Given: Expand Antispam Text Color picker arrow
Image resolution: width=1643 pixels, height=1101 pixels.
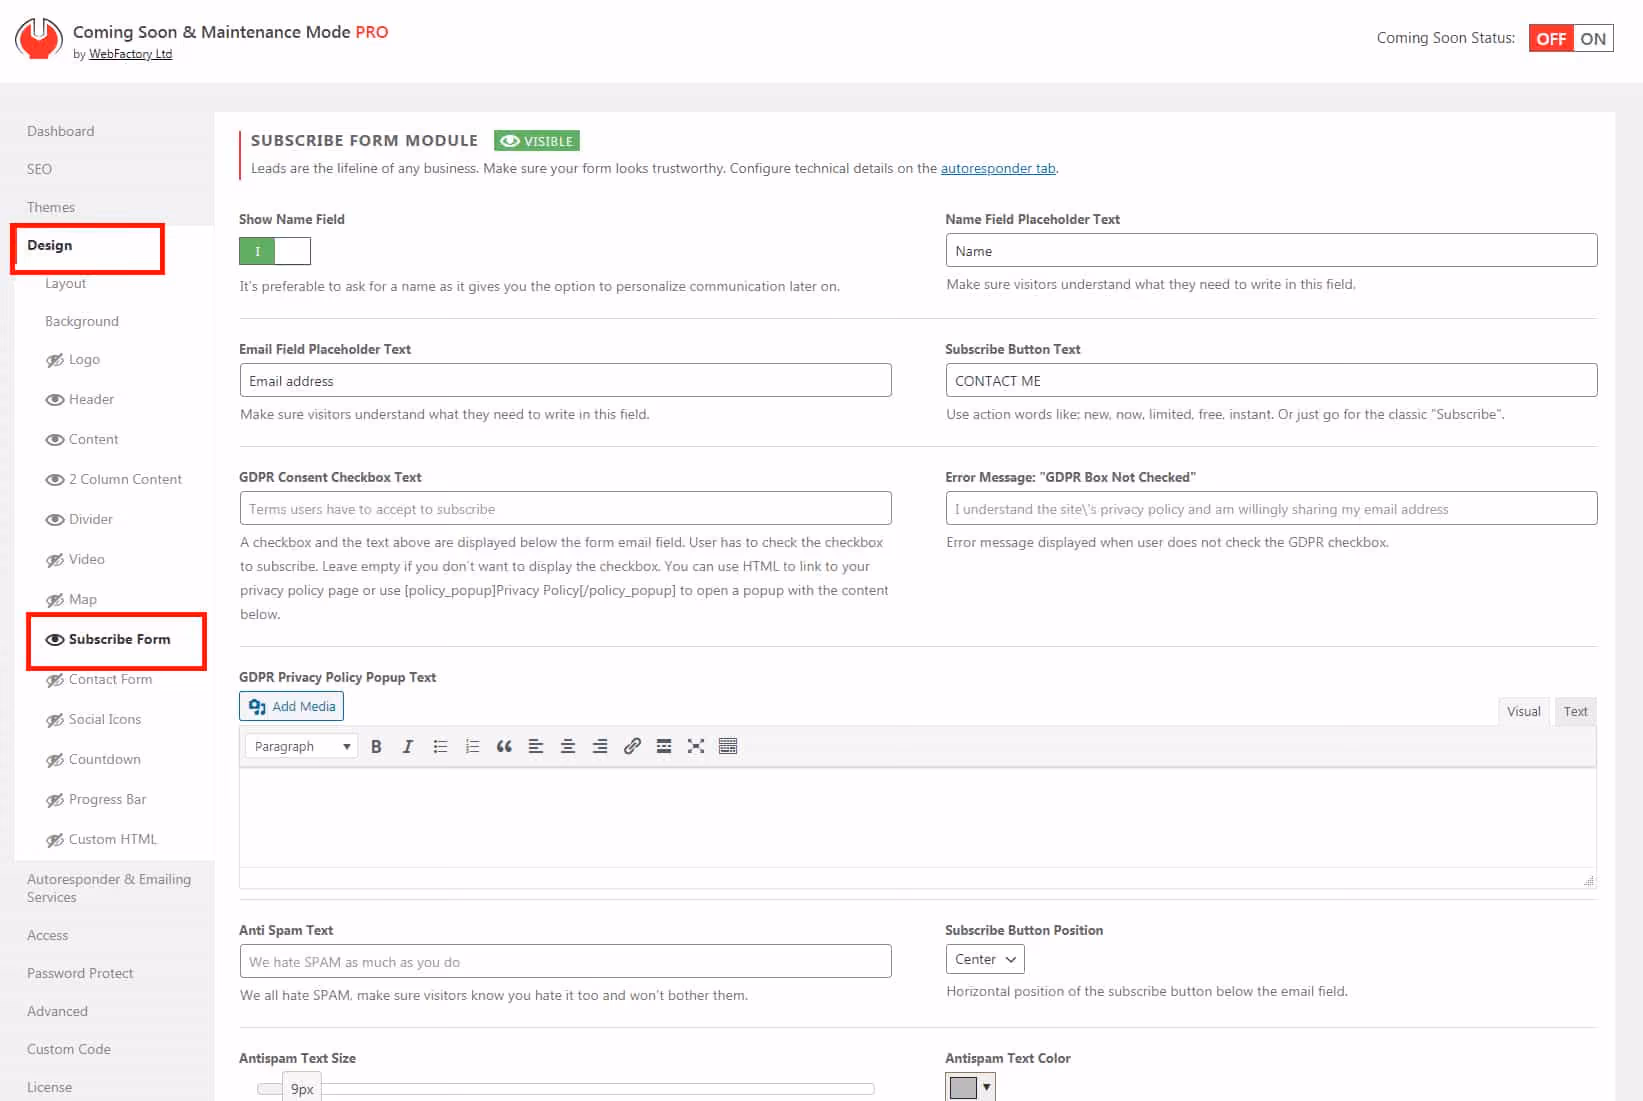Looking at the screenshot, I should [986, 1087].
